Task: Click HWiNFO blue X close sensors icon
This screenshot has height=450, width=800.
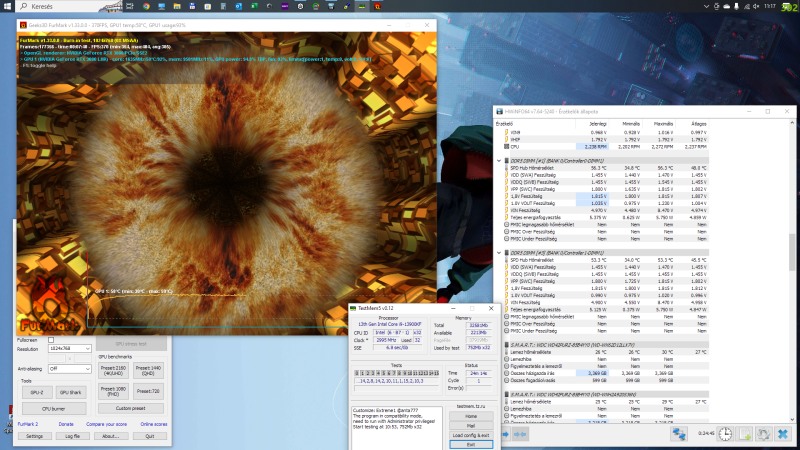Action: point(783,434)
